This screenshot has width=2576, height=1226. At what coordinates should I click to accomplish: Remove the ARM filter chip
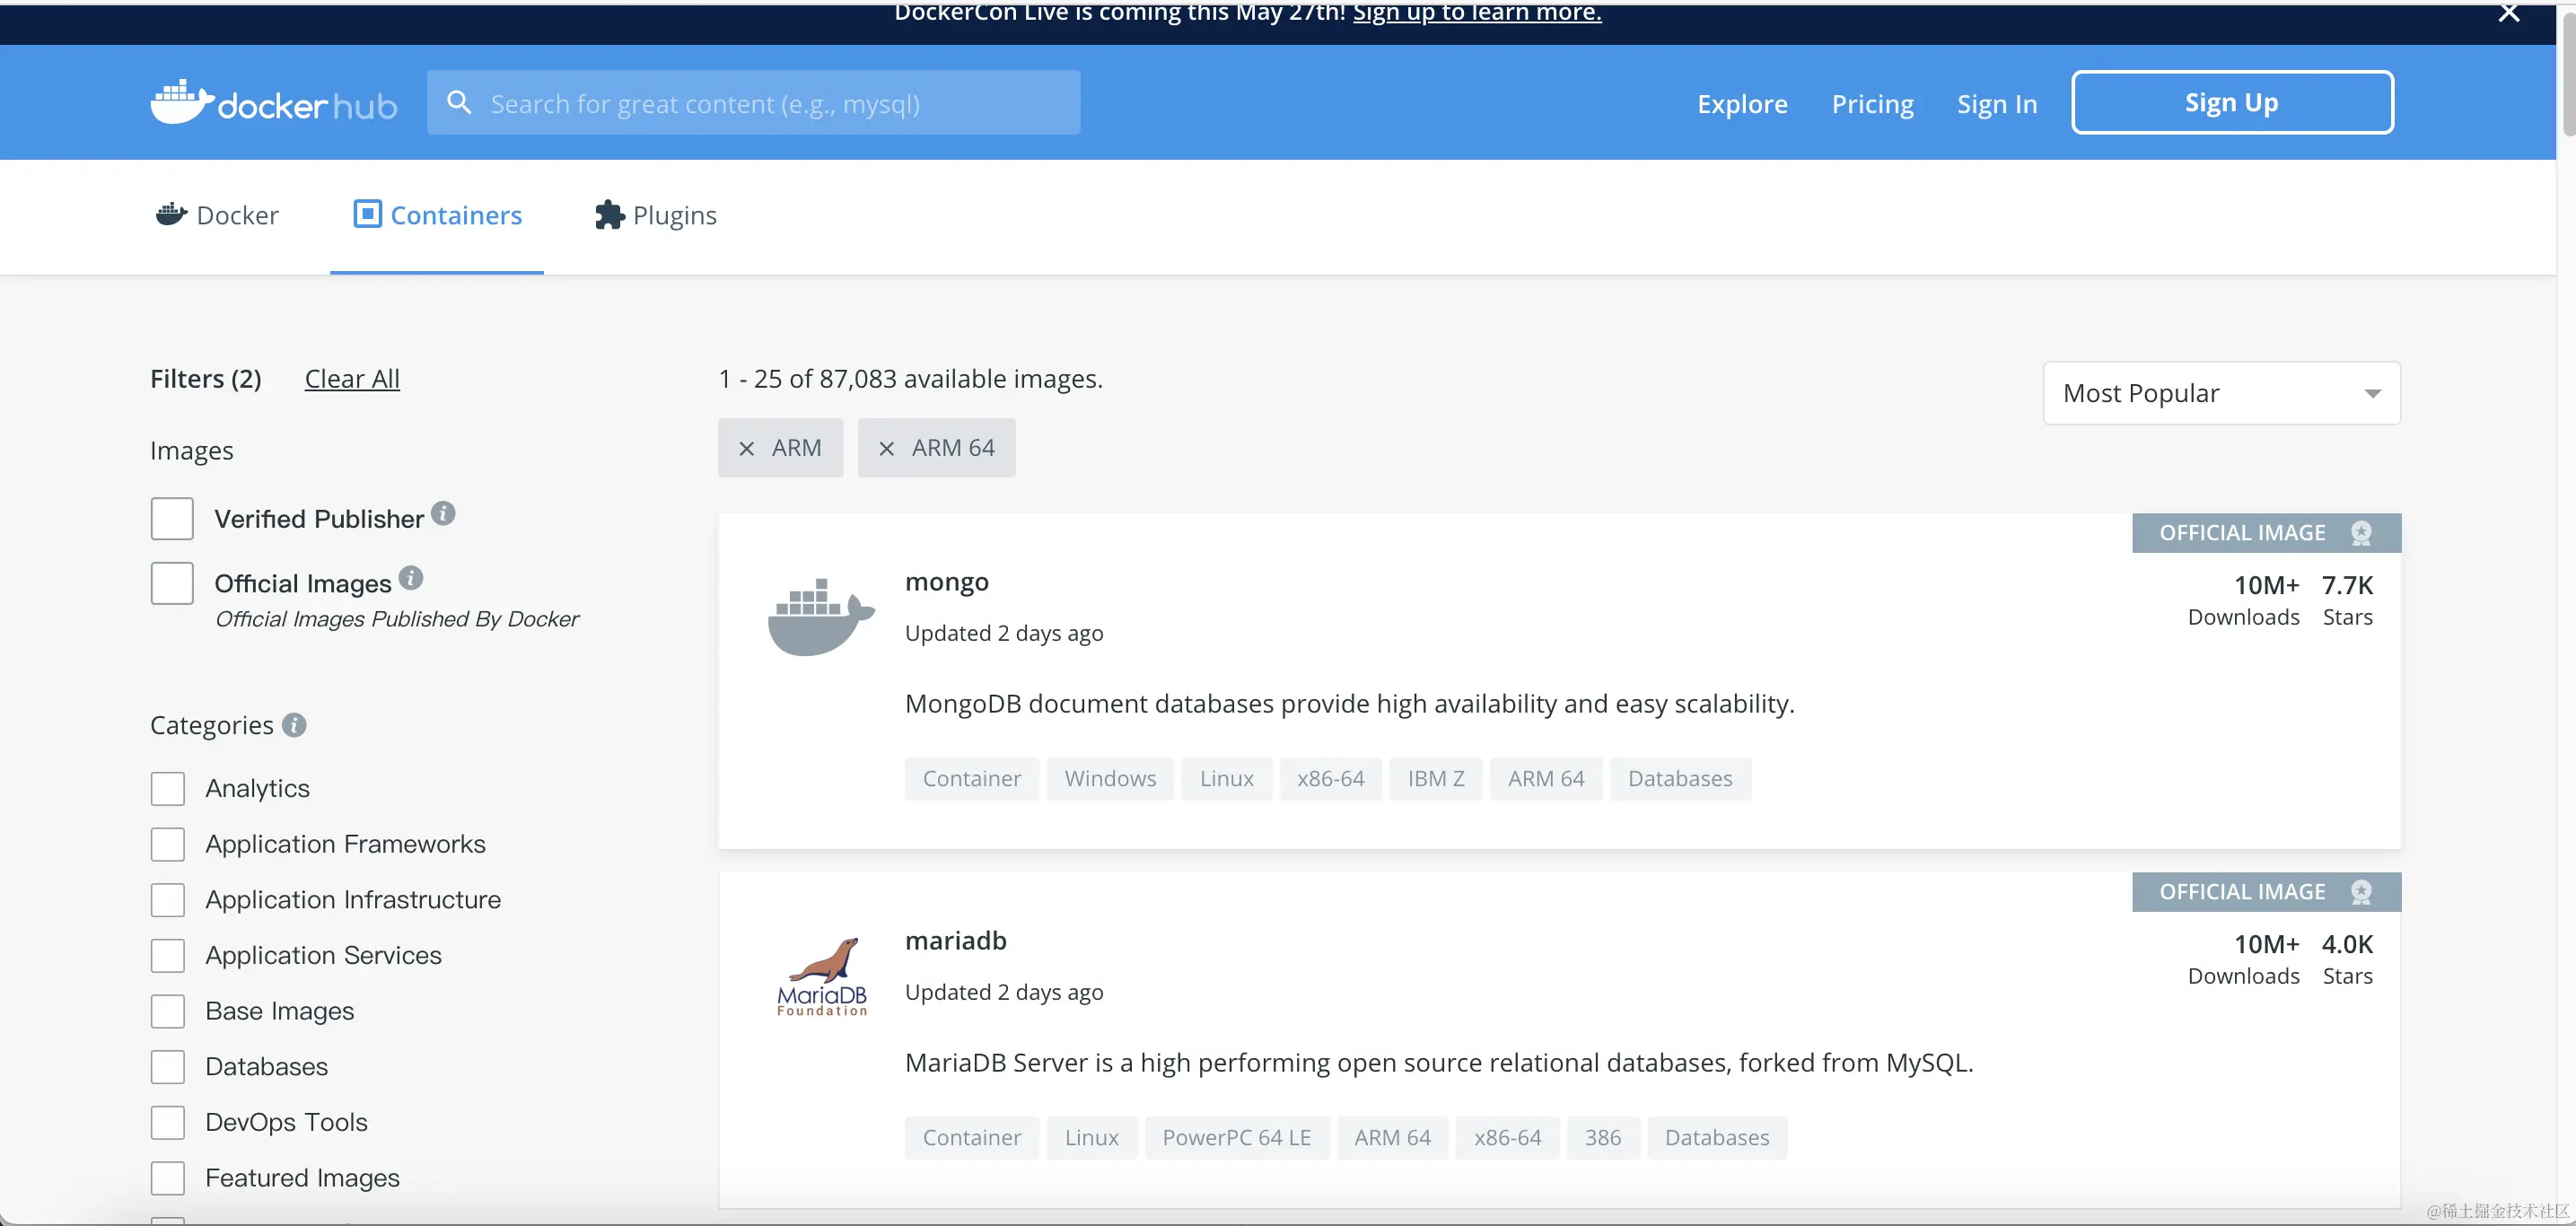pos(746,449)
